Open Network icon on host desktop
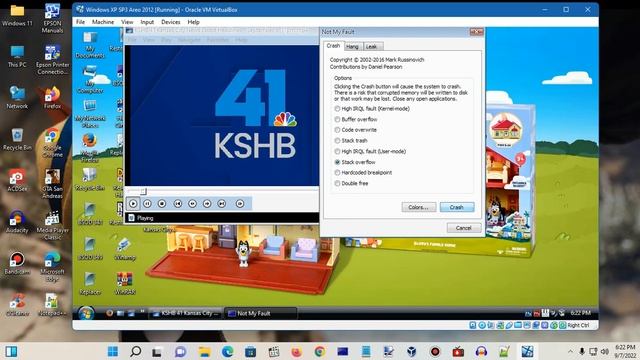Image resolution: width=640 pixels, height=360 pixels. [x=17, y=98]
